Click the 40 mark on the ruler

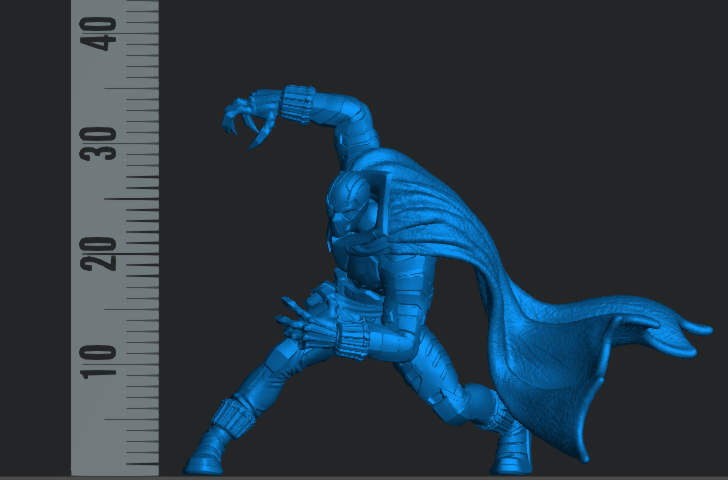(x=98, y=34)
